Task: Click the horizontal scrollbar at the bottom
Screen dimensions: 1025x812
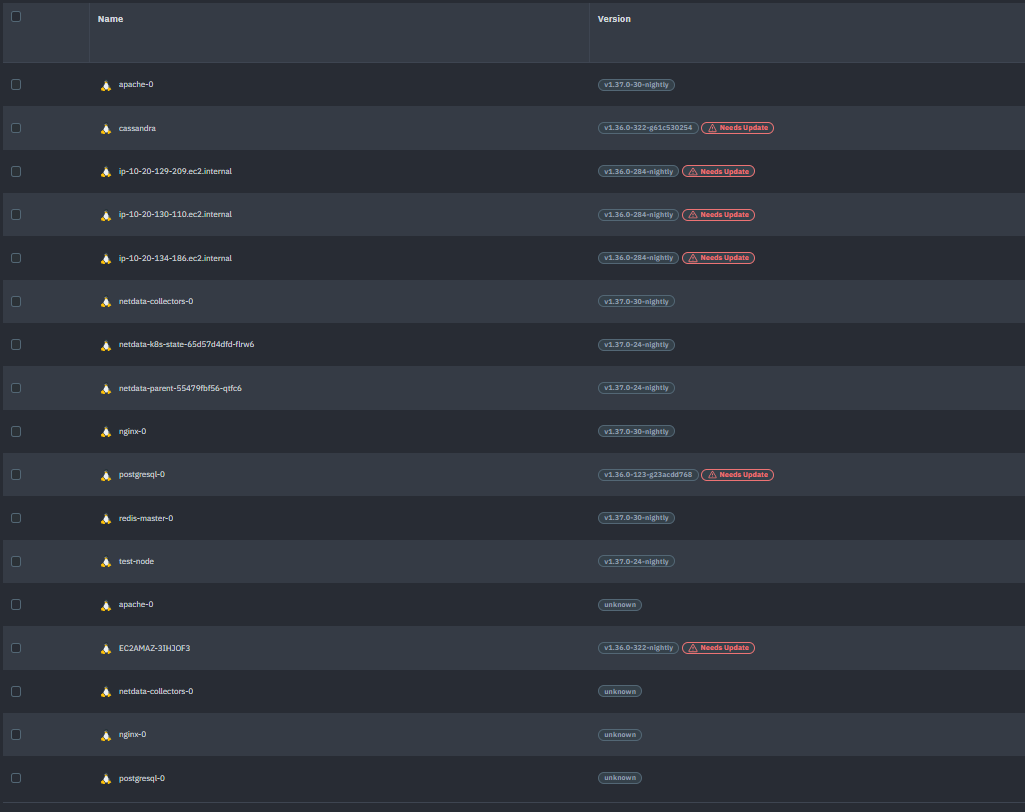Action: click(512, 808)
